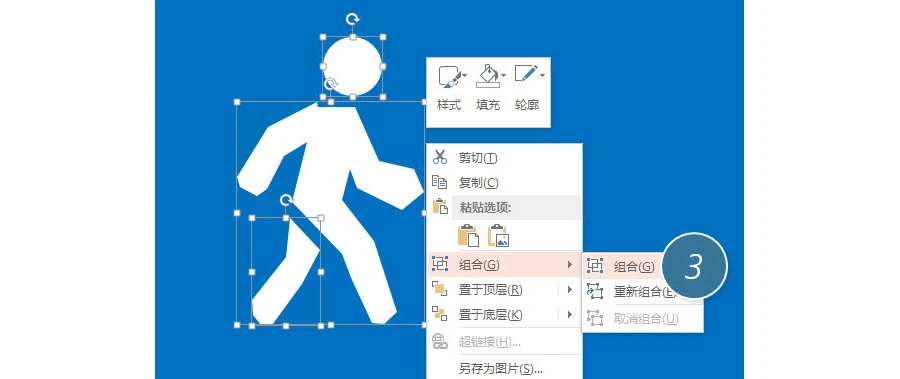Click the rotation handle at the body's neck

tap(331, 84)
